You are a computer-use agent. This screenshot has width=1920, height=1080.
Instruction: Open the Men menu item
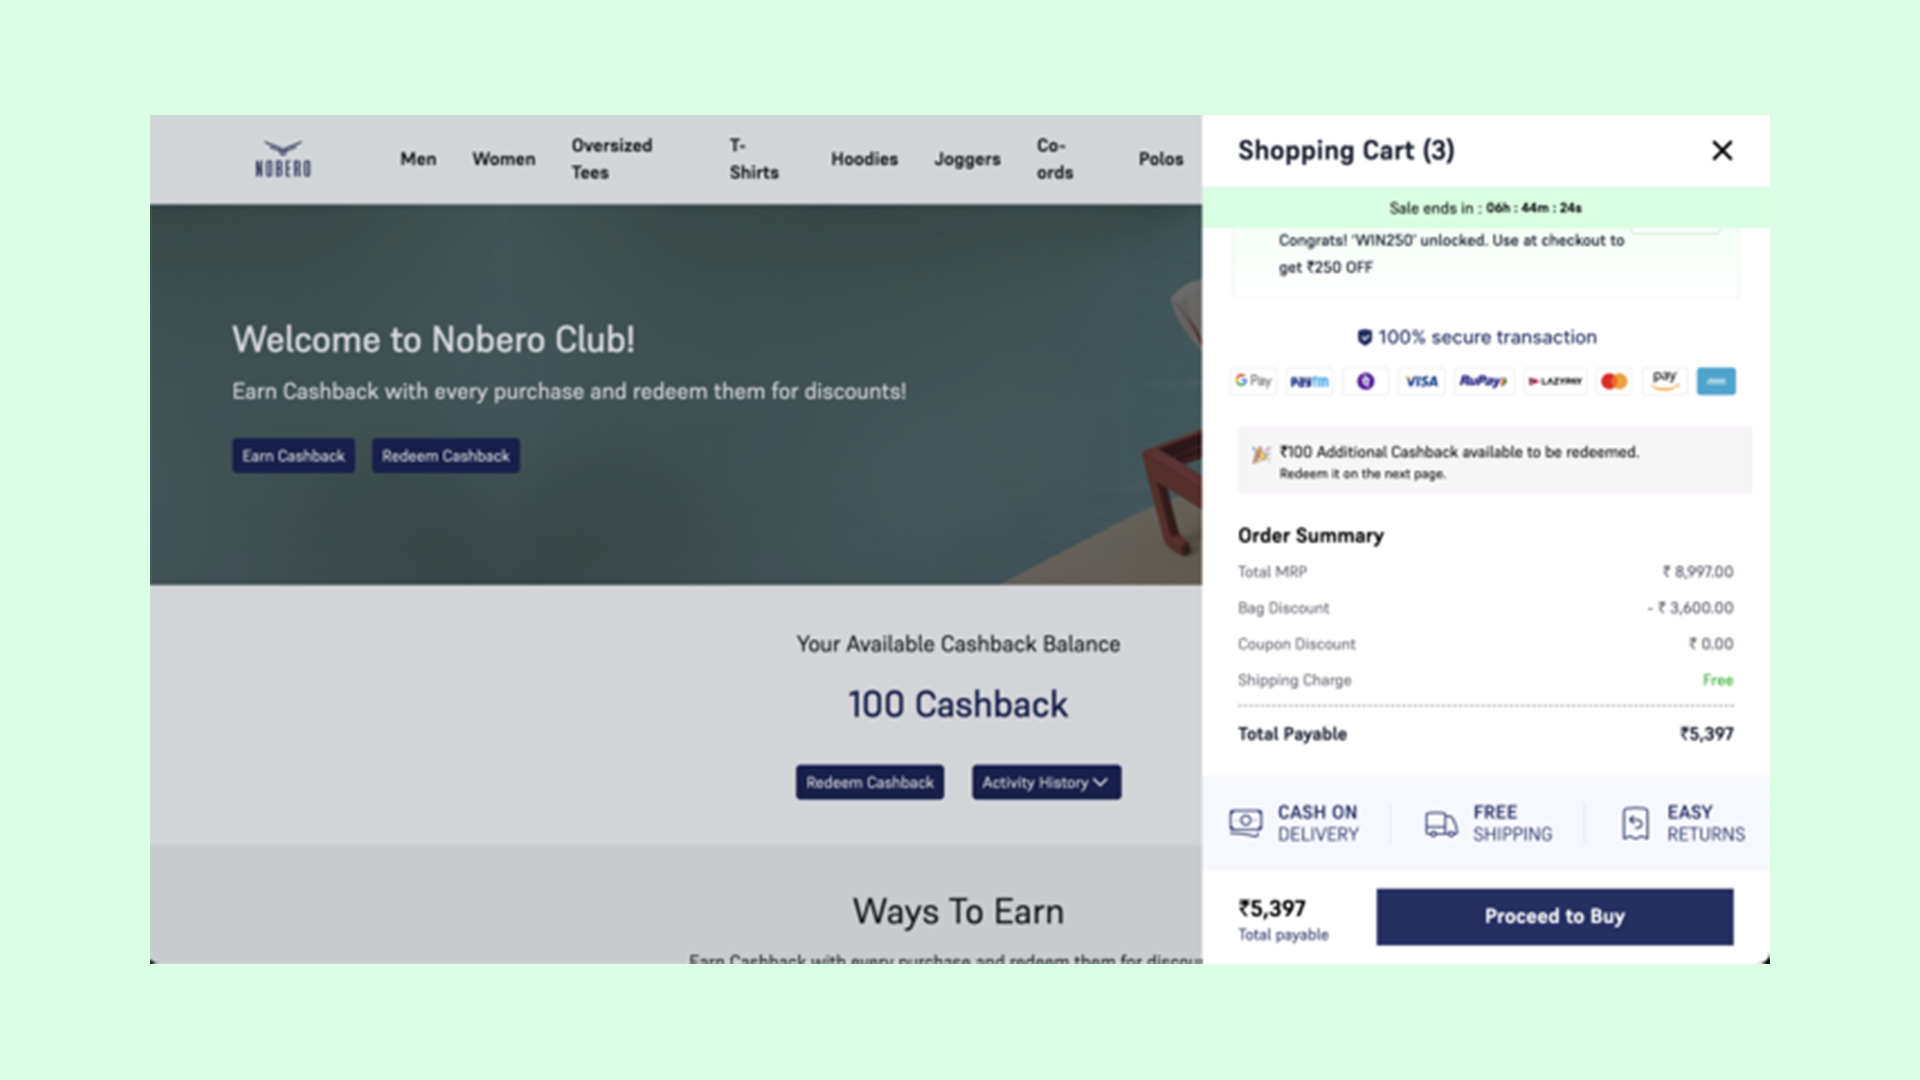(418, 159)
